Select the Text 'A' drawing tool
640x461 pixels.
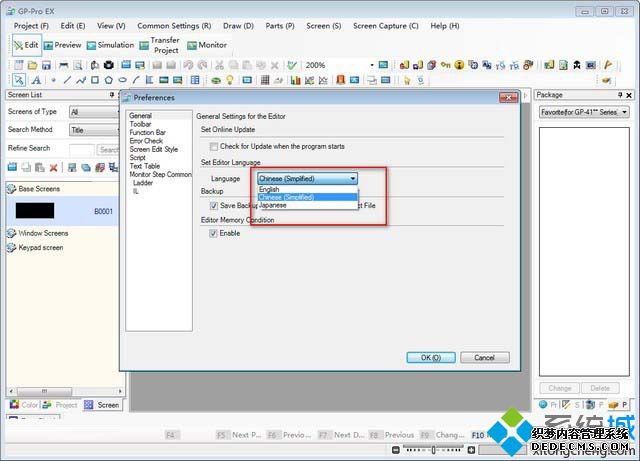click(x=36, y=80)
